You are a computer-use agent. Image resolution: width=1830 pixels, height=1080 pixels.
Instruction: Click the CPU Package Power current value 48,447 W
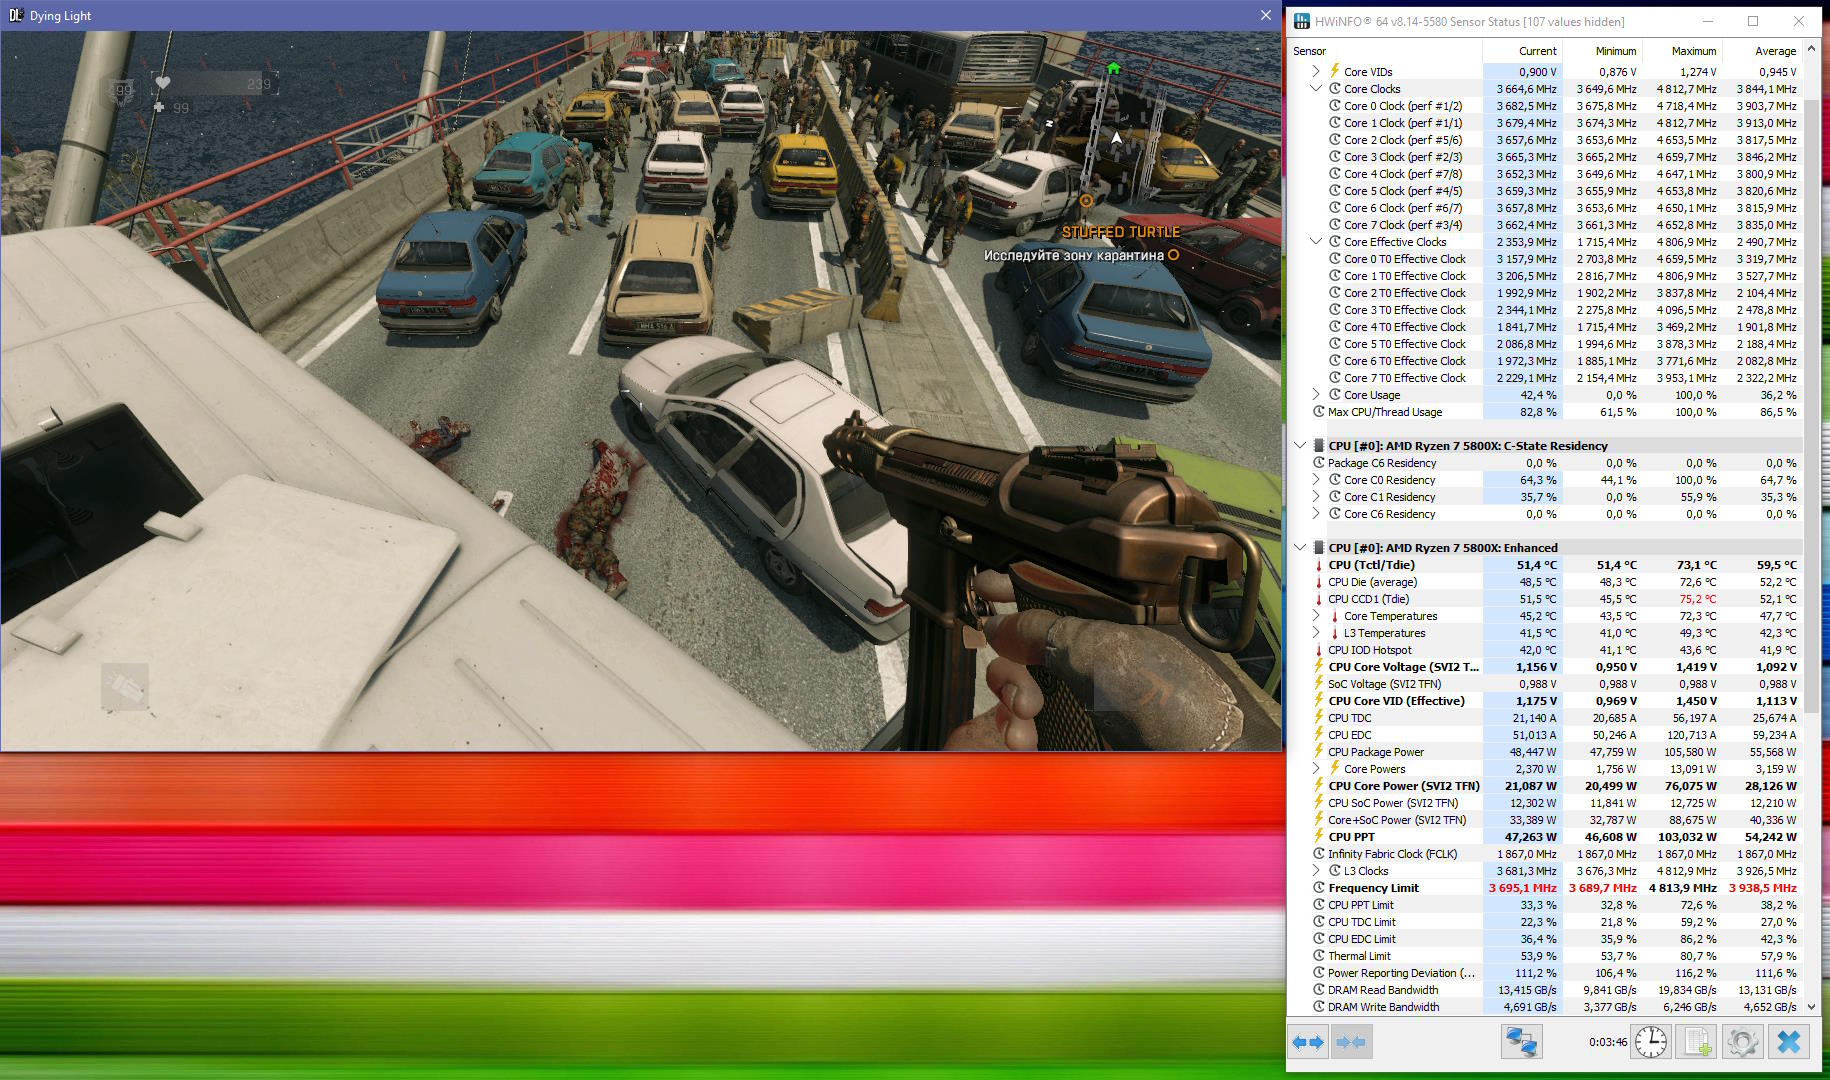(1532, 752)
